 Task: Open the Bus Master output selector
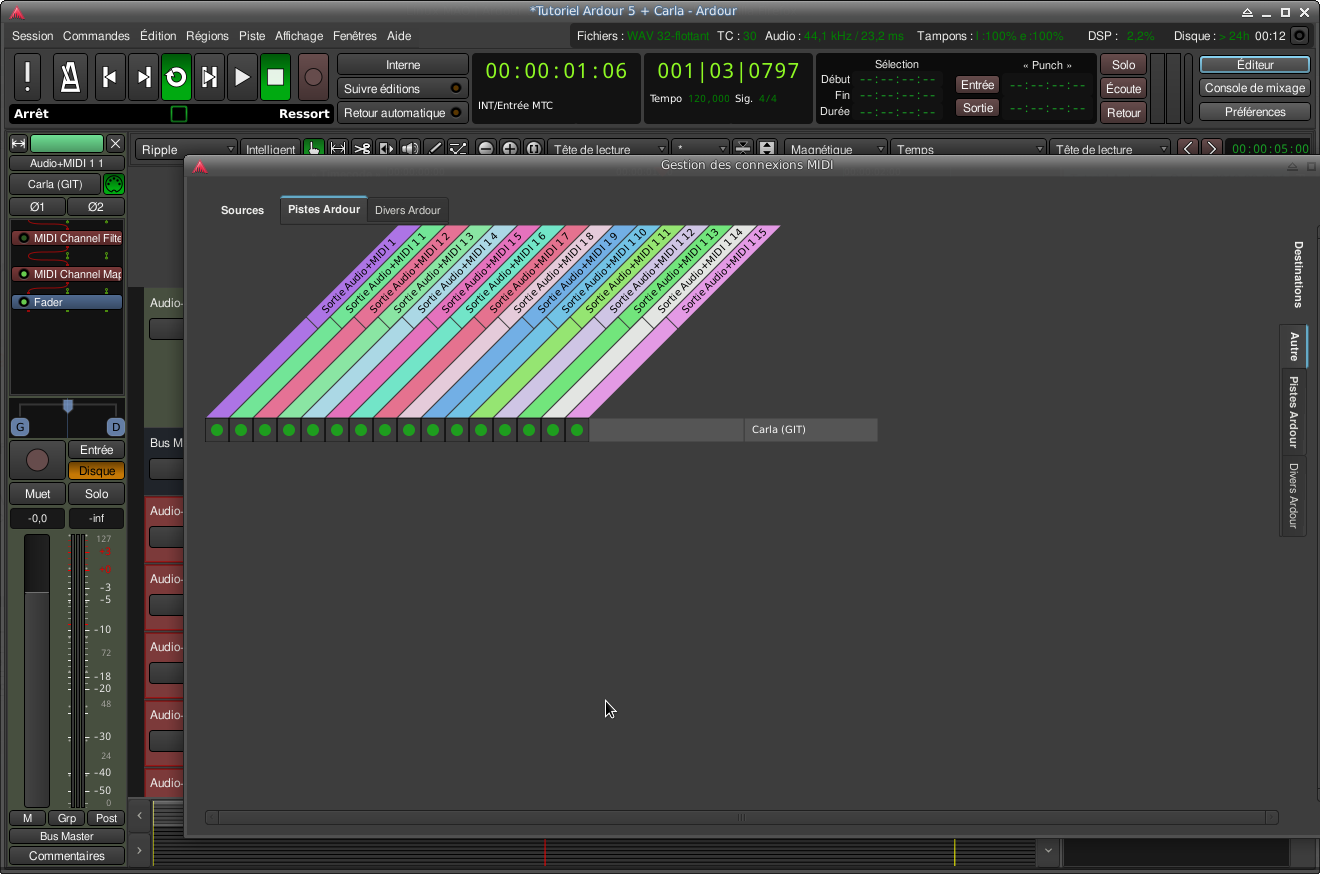(67, 836)
